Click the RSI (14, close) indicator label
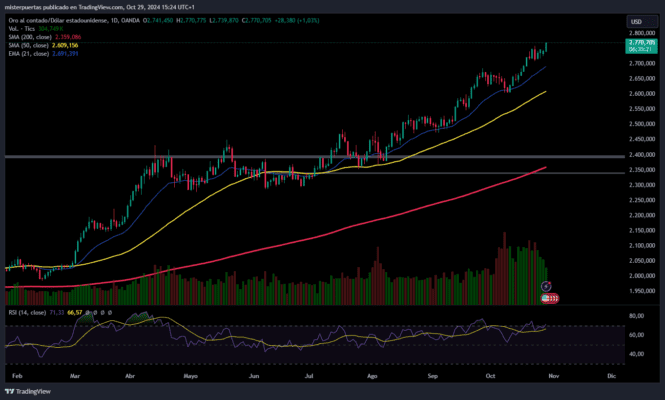Image resolution: width=665 pixels, height=400 pixels. coord(27,313)
